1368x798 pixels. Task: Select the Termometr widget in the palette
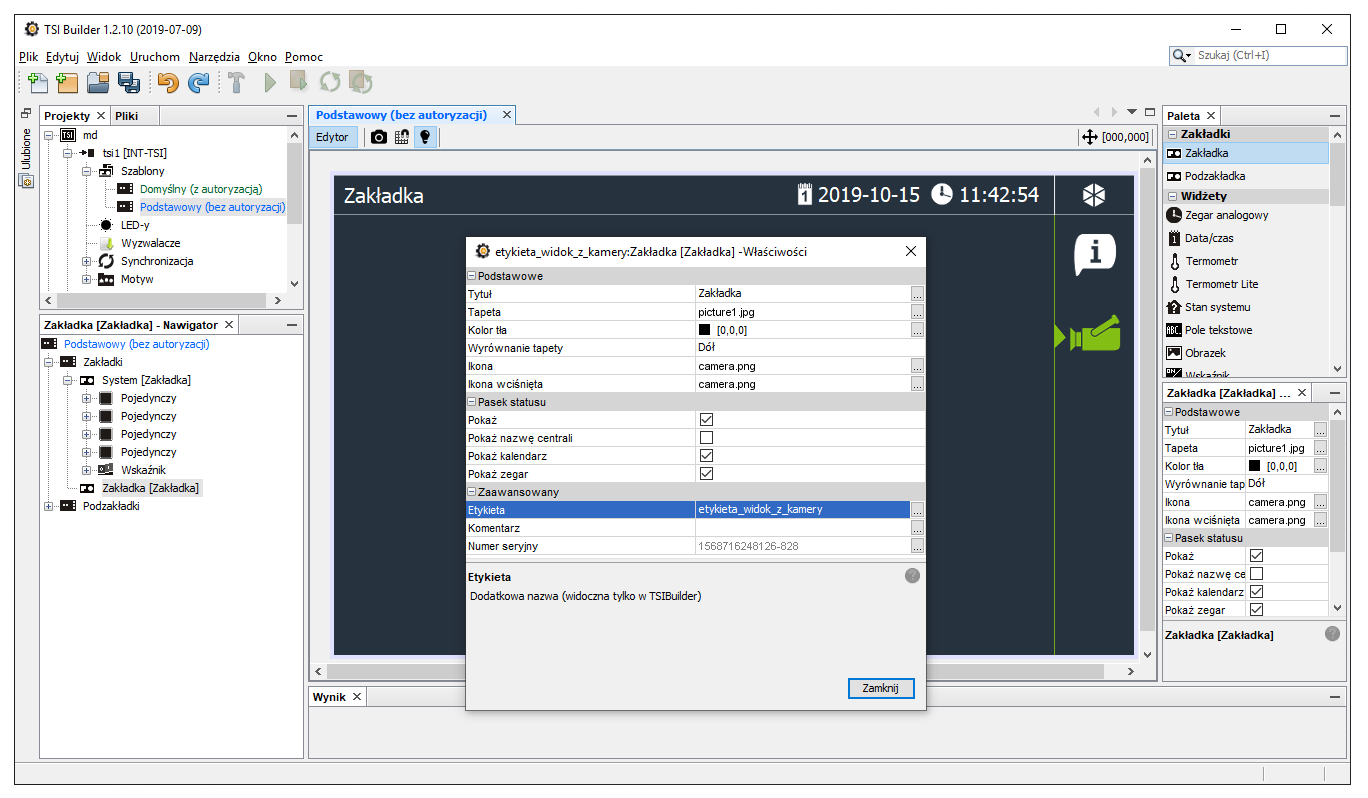click(x=1212, y=261)
